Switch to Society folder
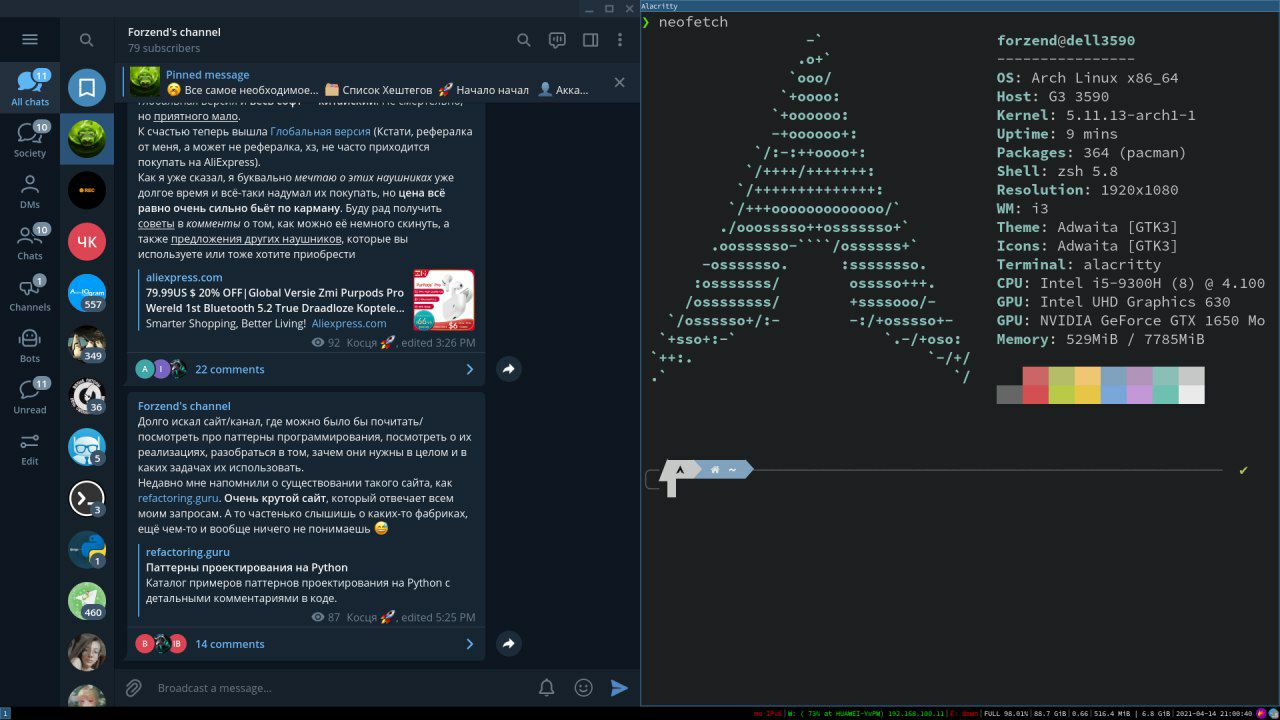This screenshot has height=720, width=1280. tap(30, 140)
